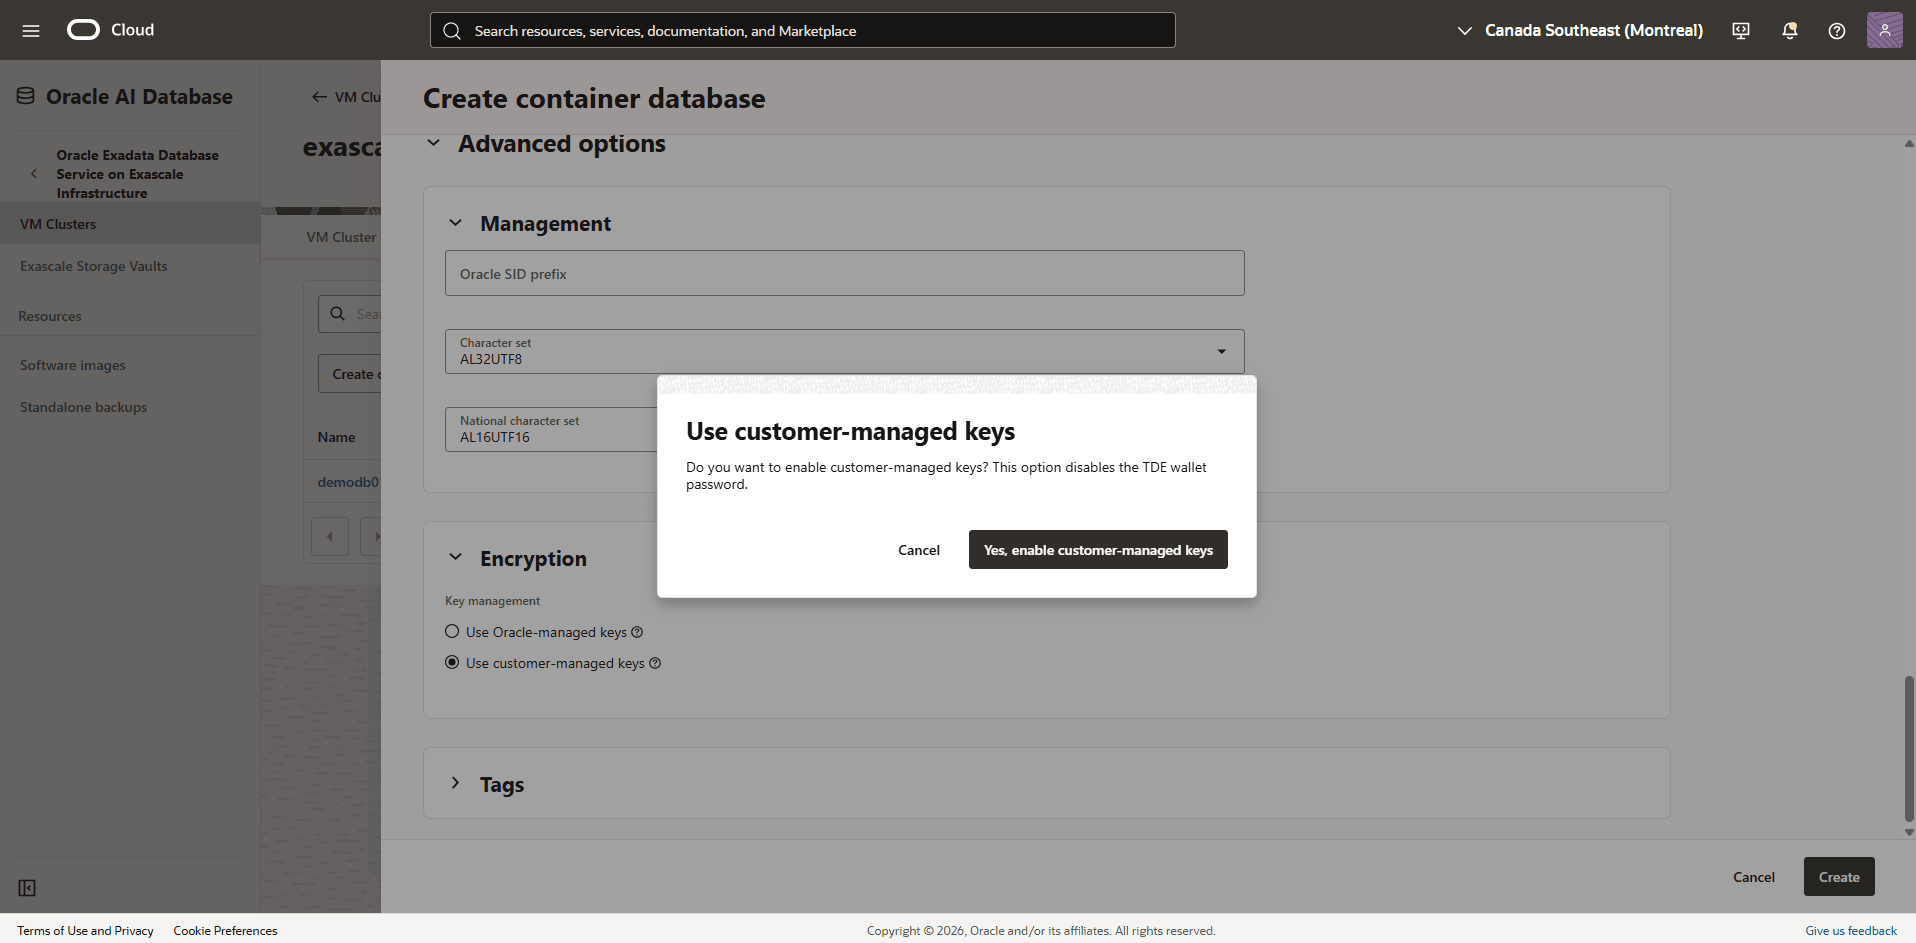This screenshot has width=1916, height=943.
Task: Click Give us feedback link
Action: click(1850, 931)
